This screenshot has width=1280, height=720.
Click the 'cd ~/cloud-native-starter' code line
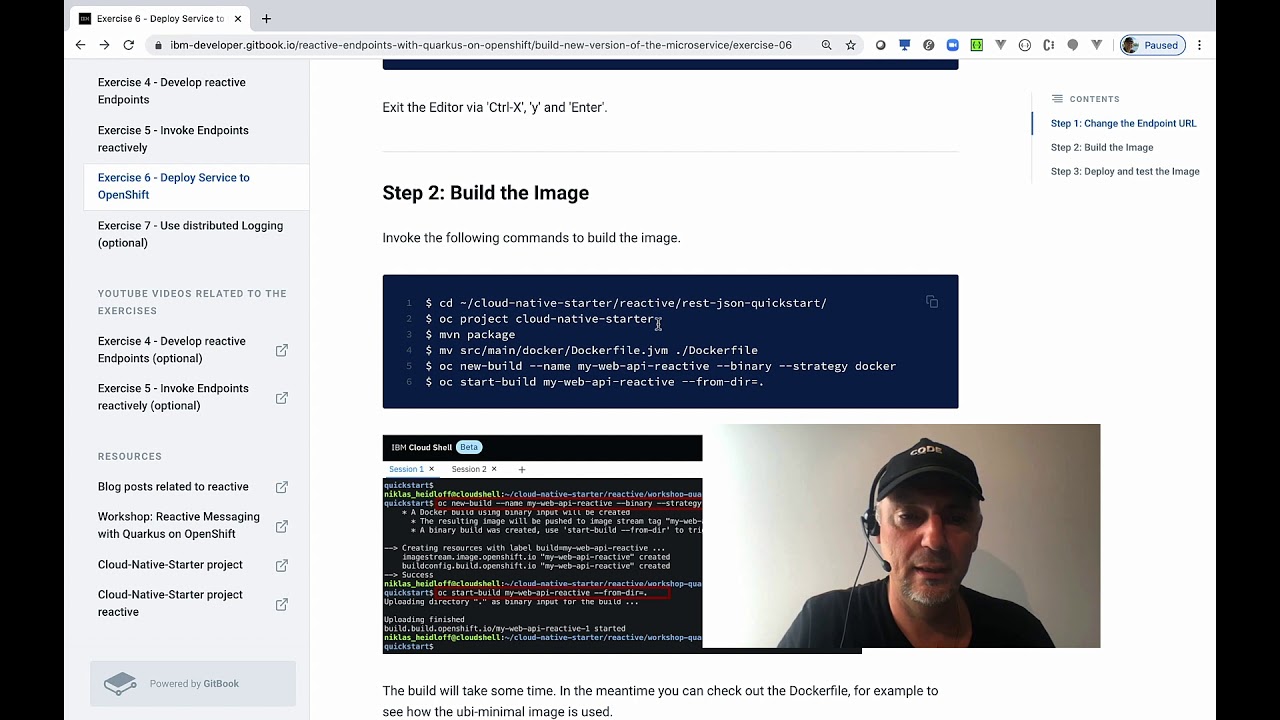626,303
